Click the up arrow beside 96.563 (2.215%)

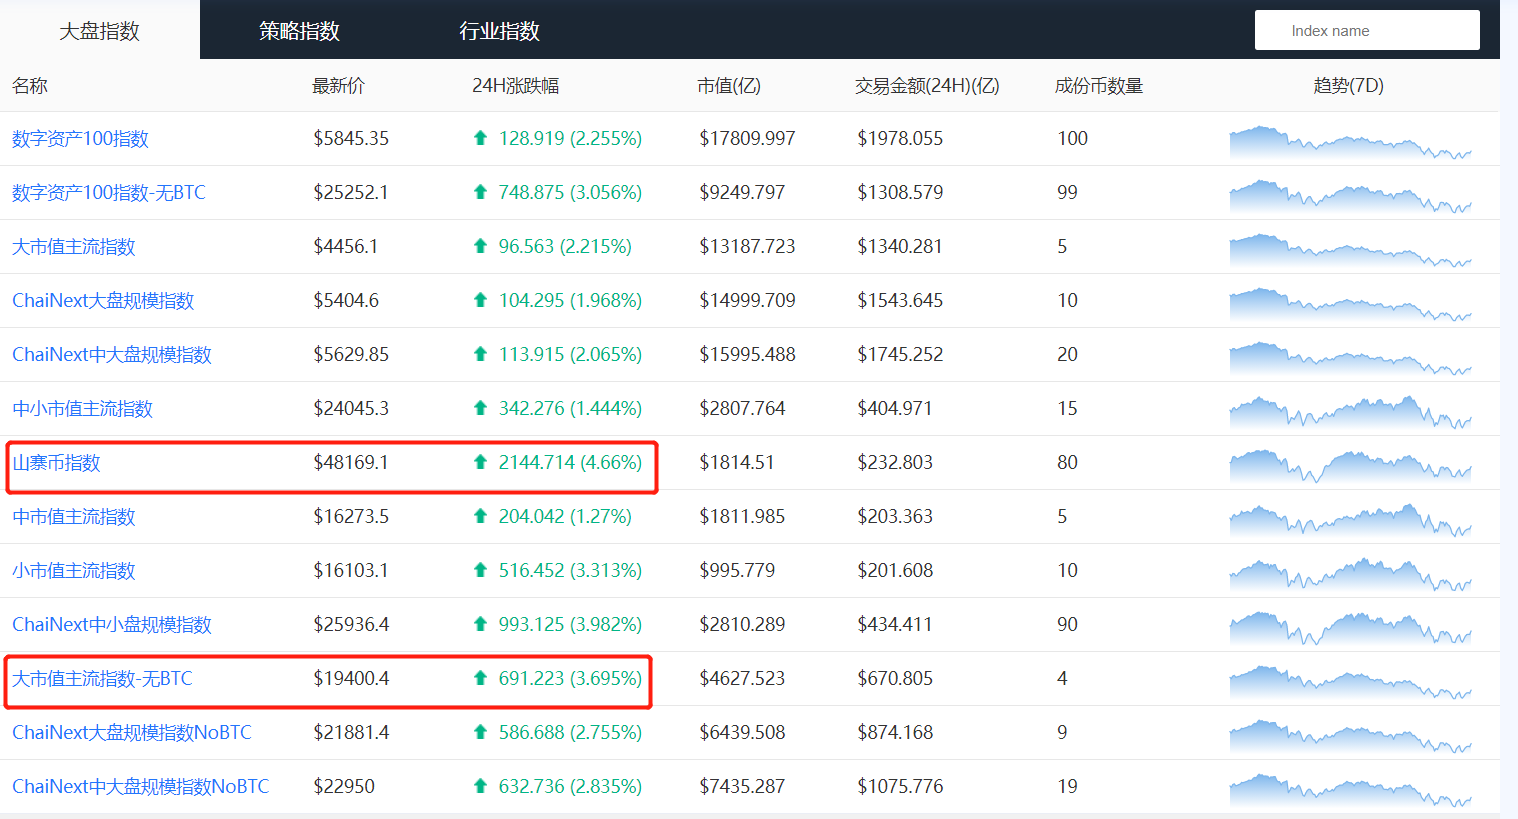pos(480,246)
